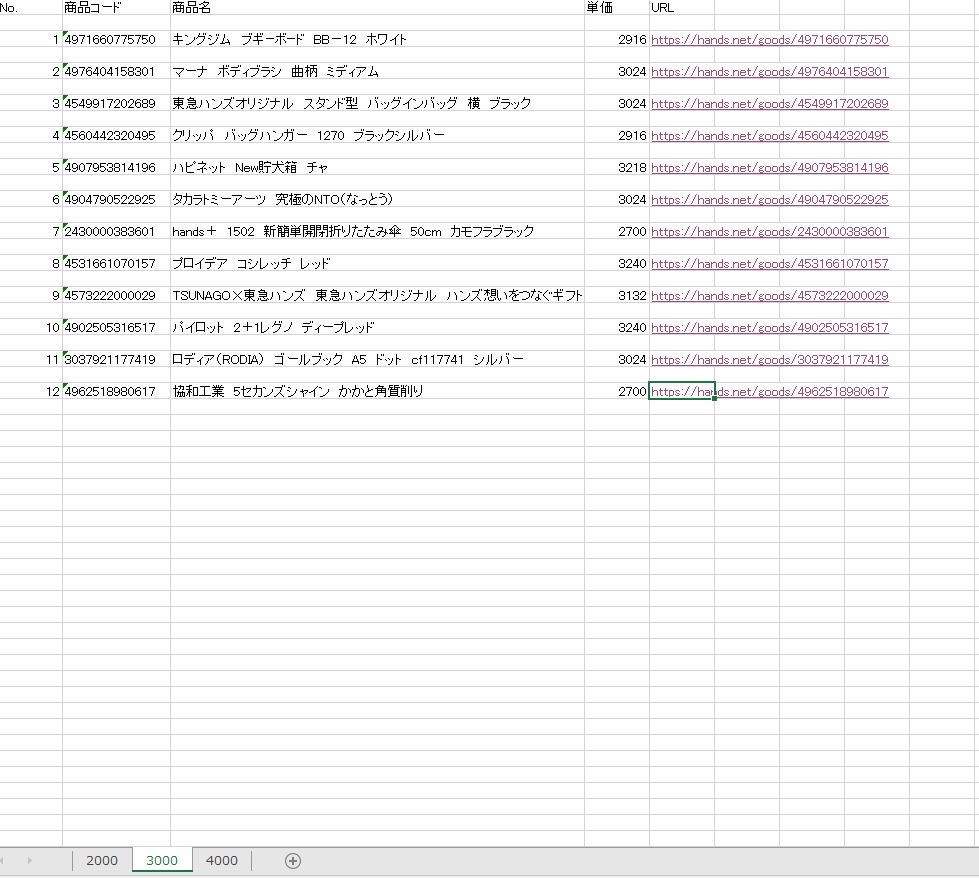This screenshot has width=979, height=878.
Task: Open link for product 4962518980617
Action: point(769,392)
